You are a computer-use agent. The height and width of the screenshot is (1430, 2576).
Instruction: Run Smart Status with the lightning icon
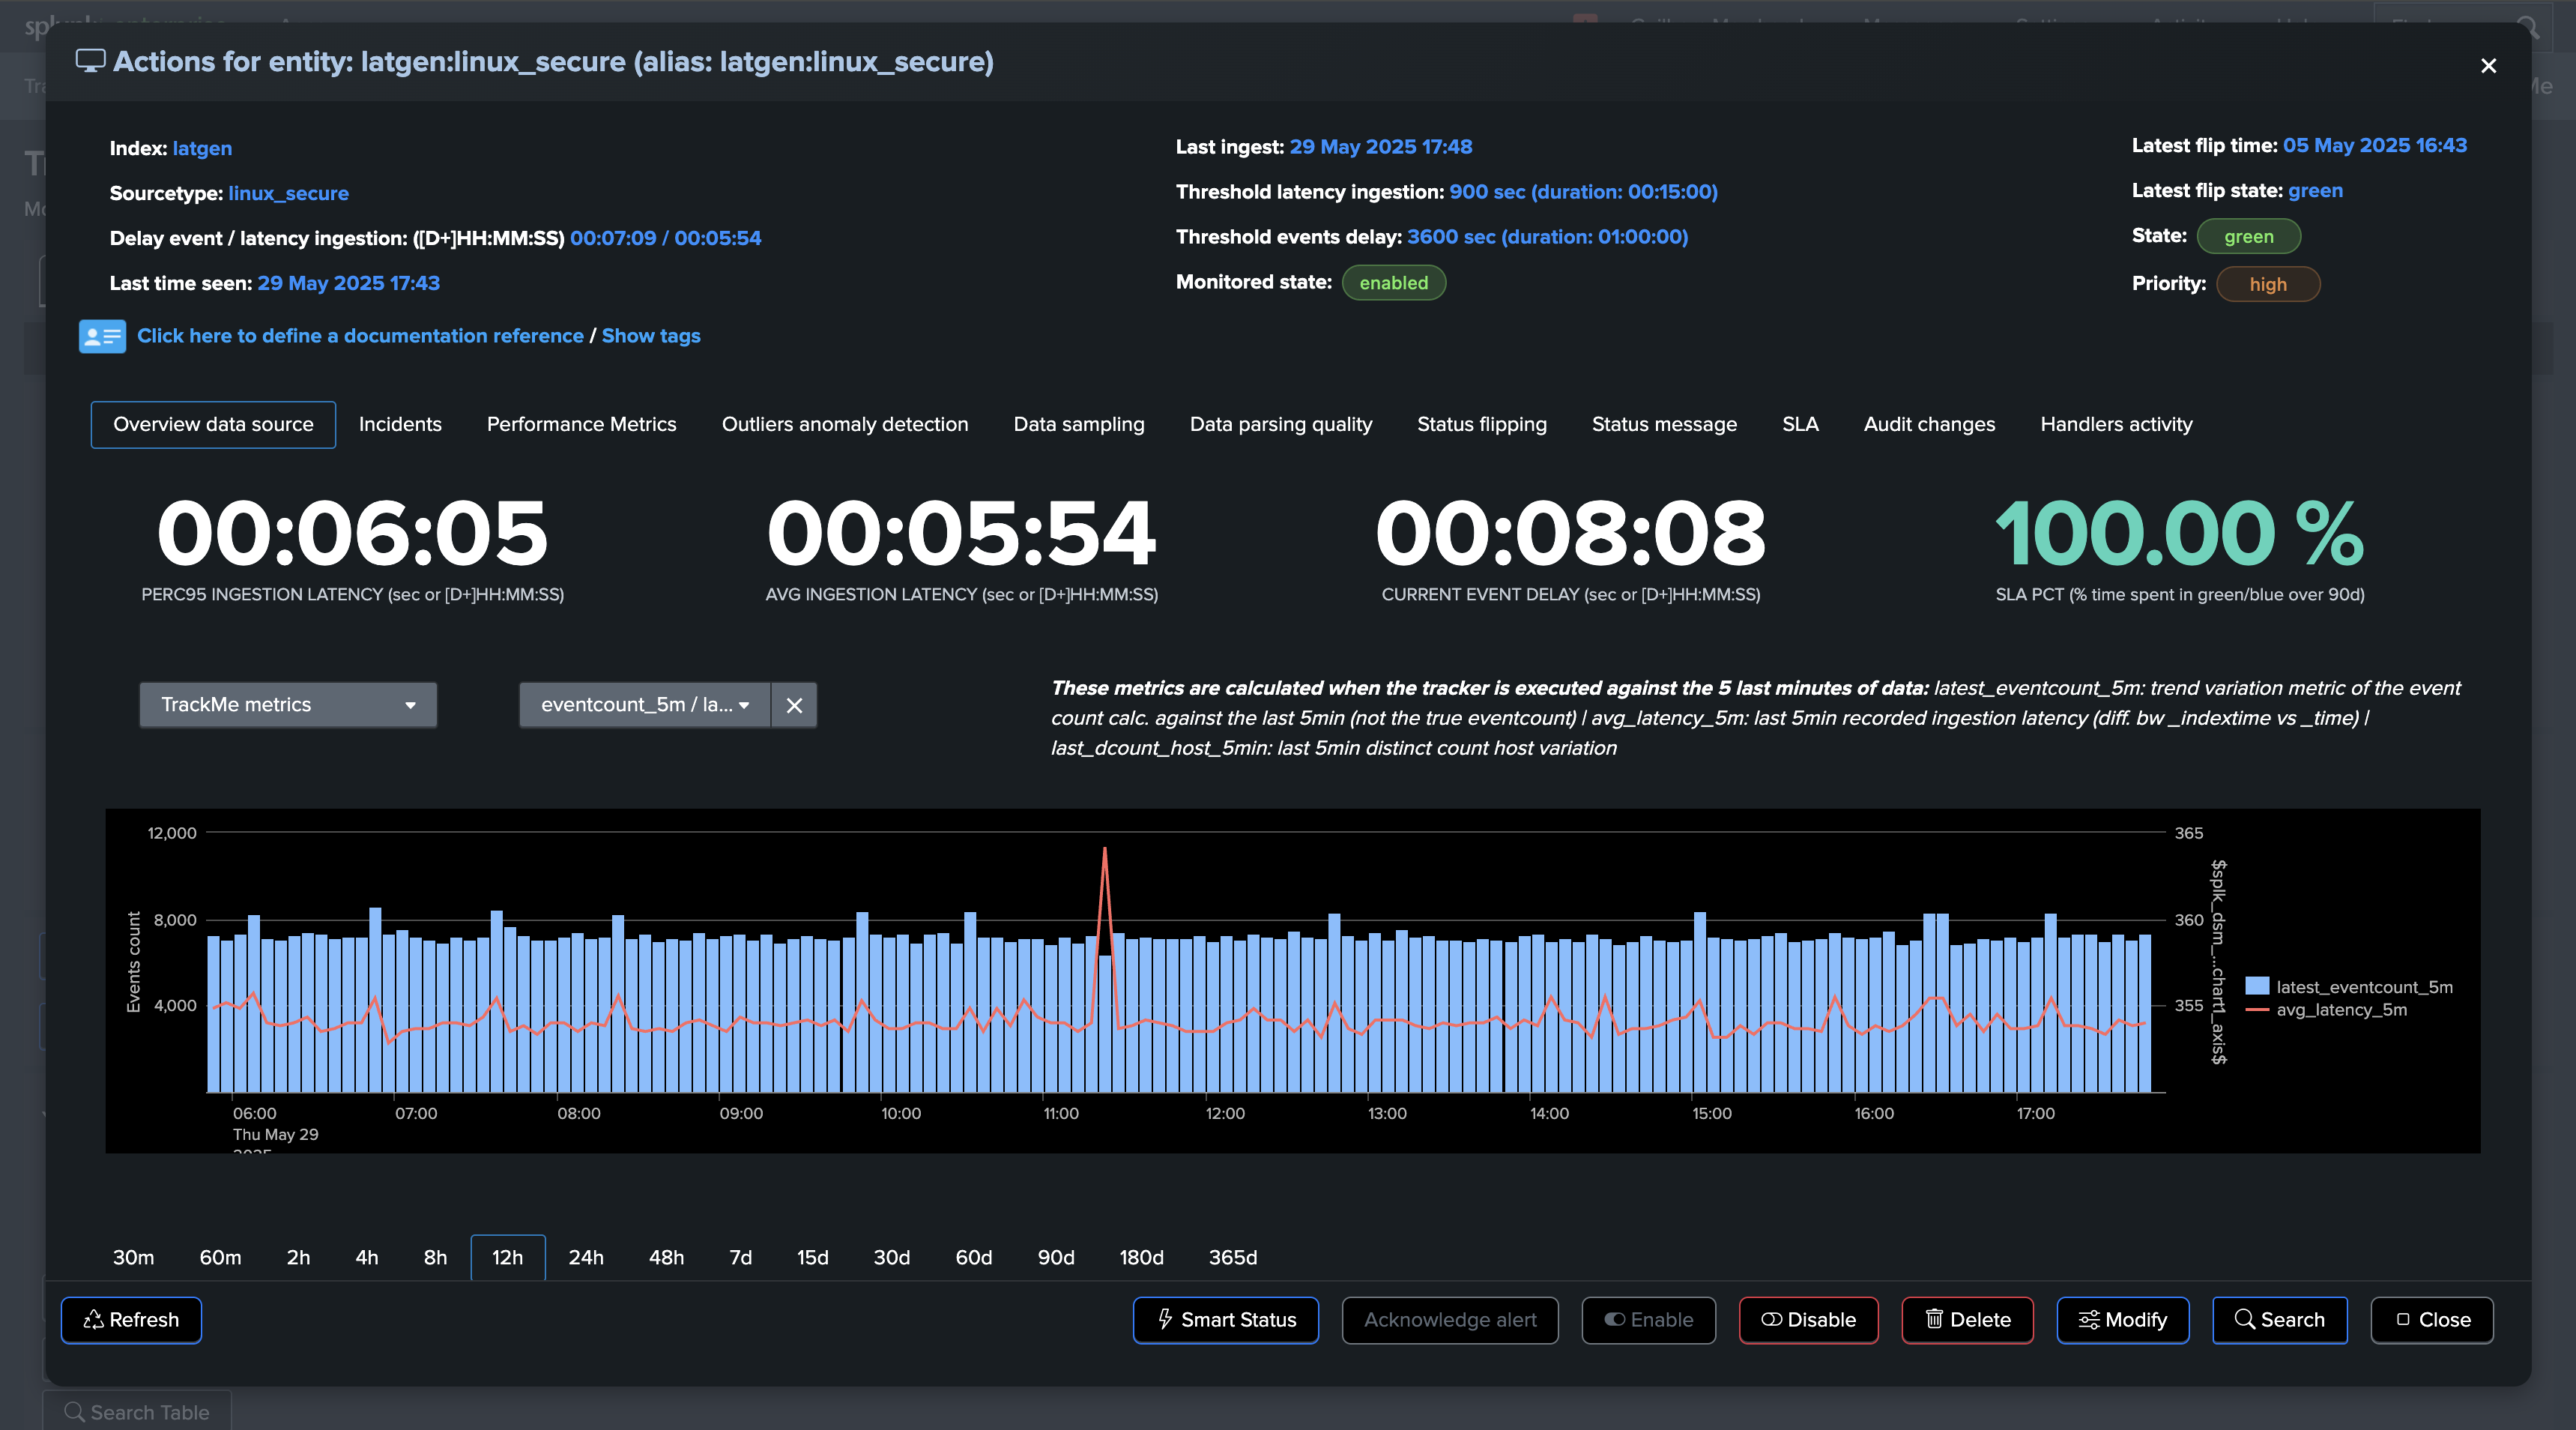tap(1225, 1320)
